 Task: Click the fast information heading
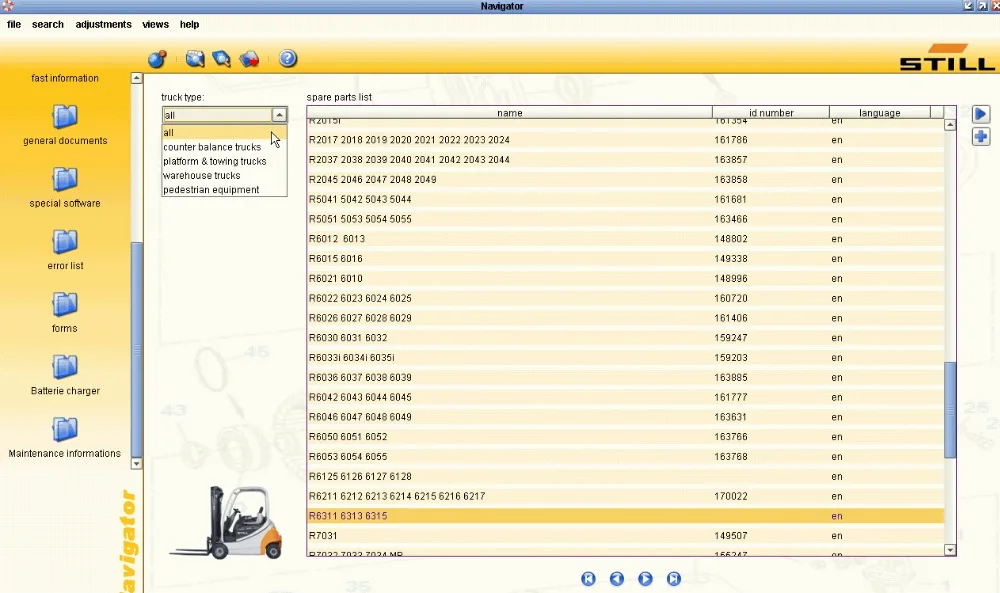click(65, 78)
